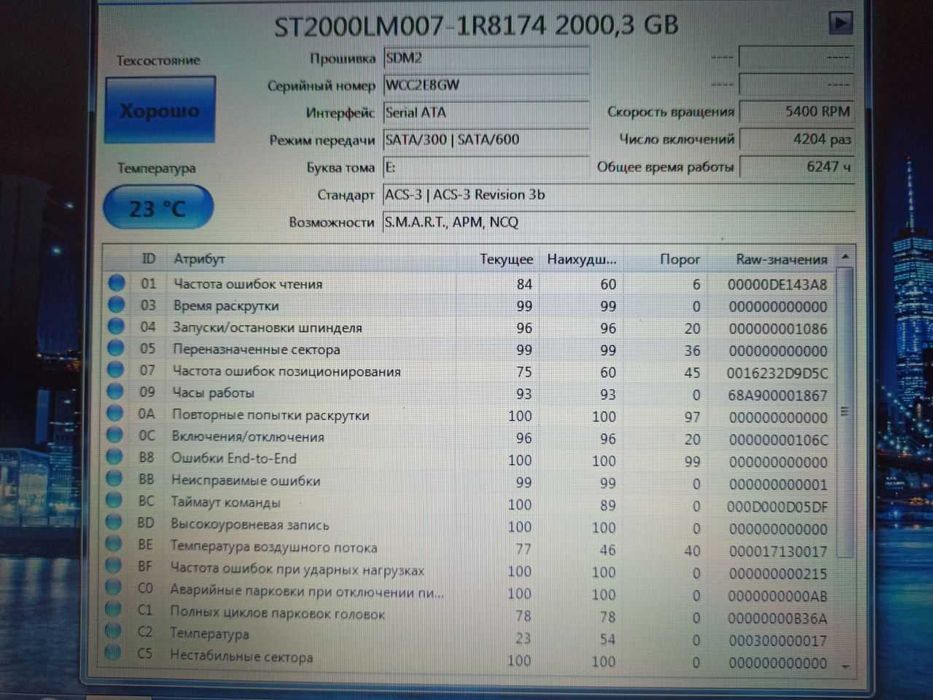
Task: Click status icon for attribute C1
Action: point(112,610)
